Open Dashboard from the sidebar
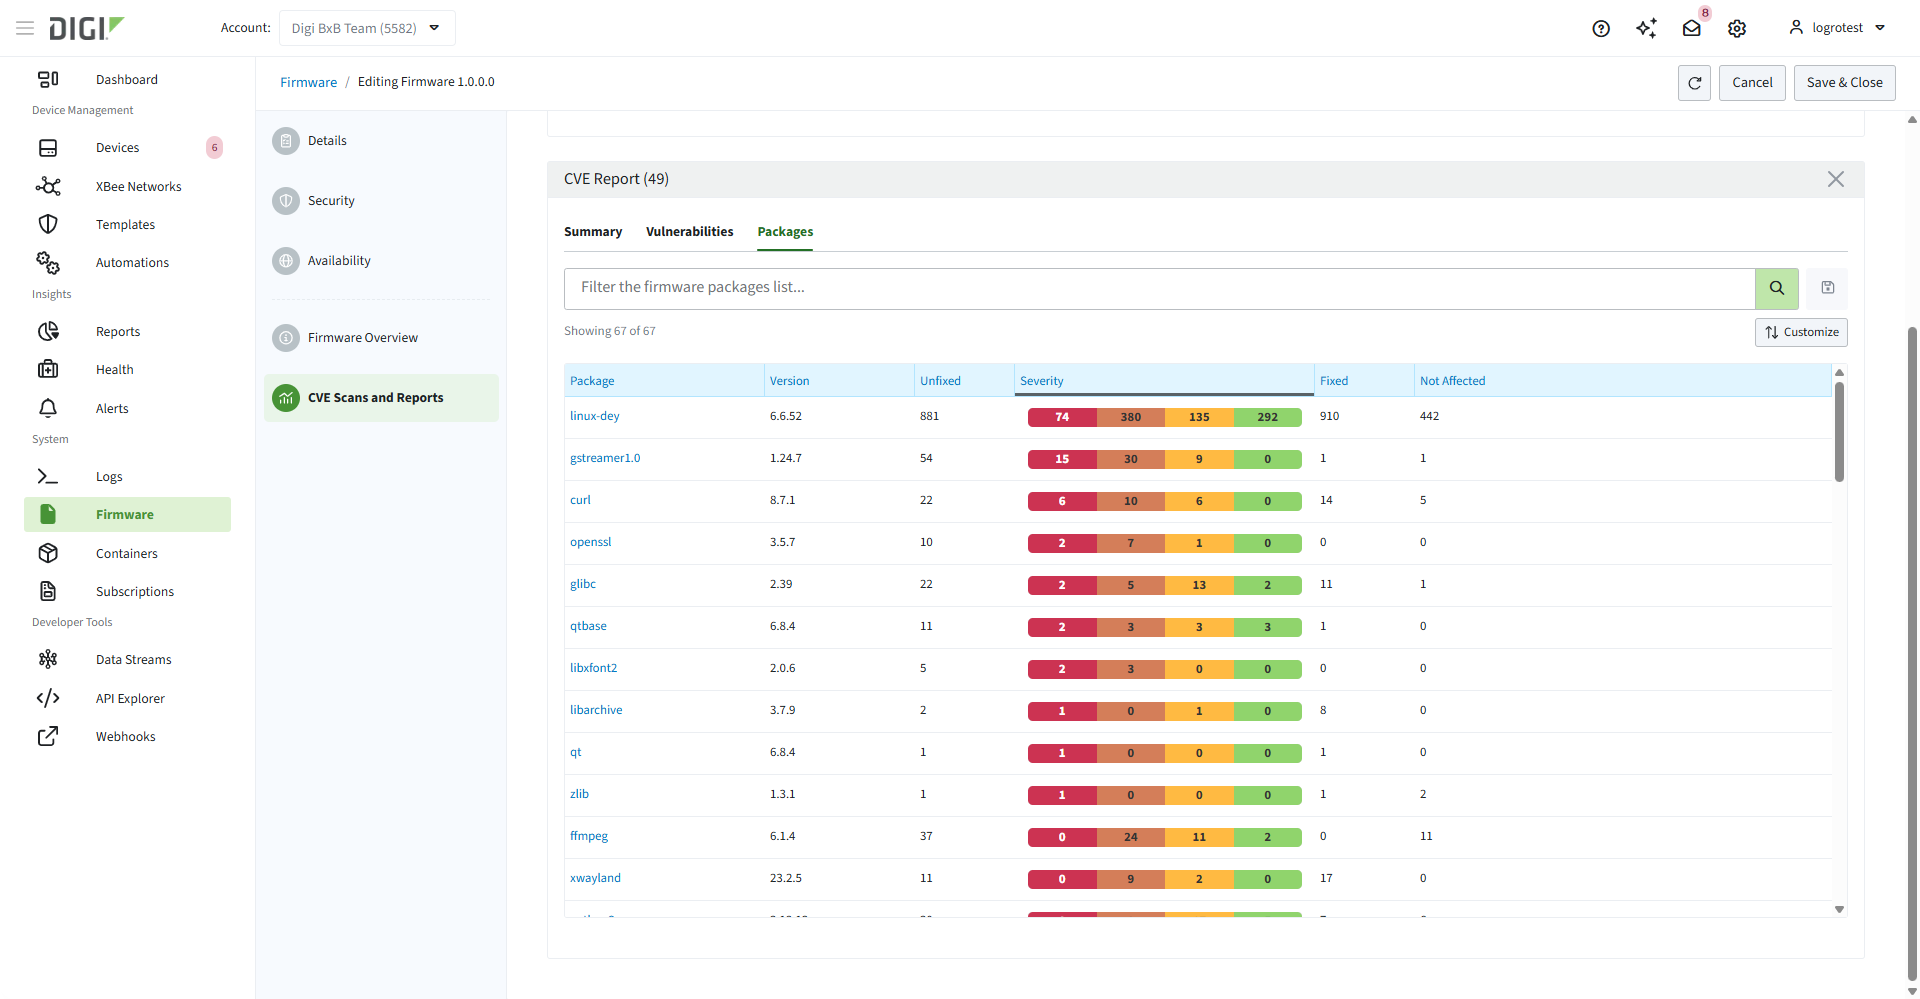Image resolution: width=1920 pixels, height=999 pixels. (127, 79)
